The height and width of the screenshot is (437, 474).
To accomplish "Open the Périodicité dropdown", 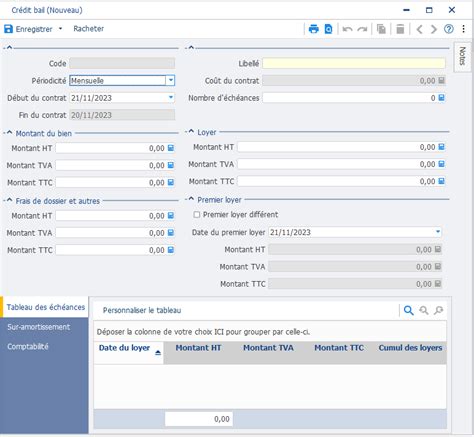I will point(171,80).
